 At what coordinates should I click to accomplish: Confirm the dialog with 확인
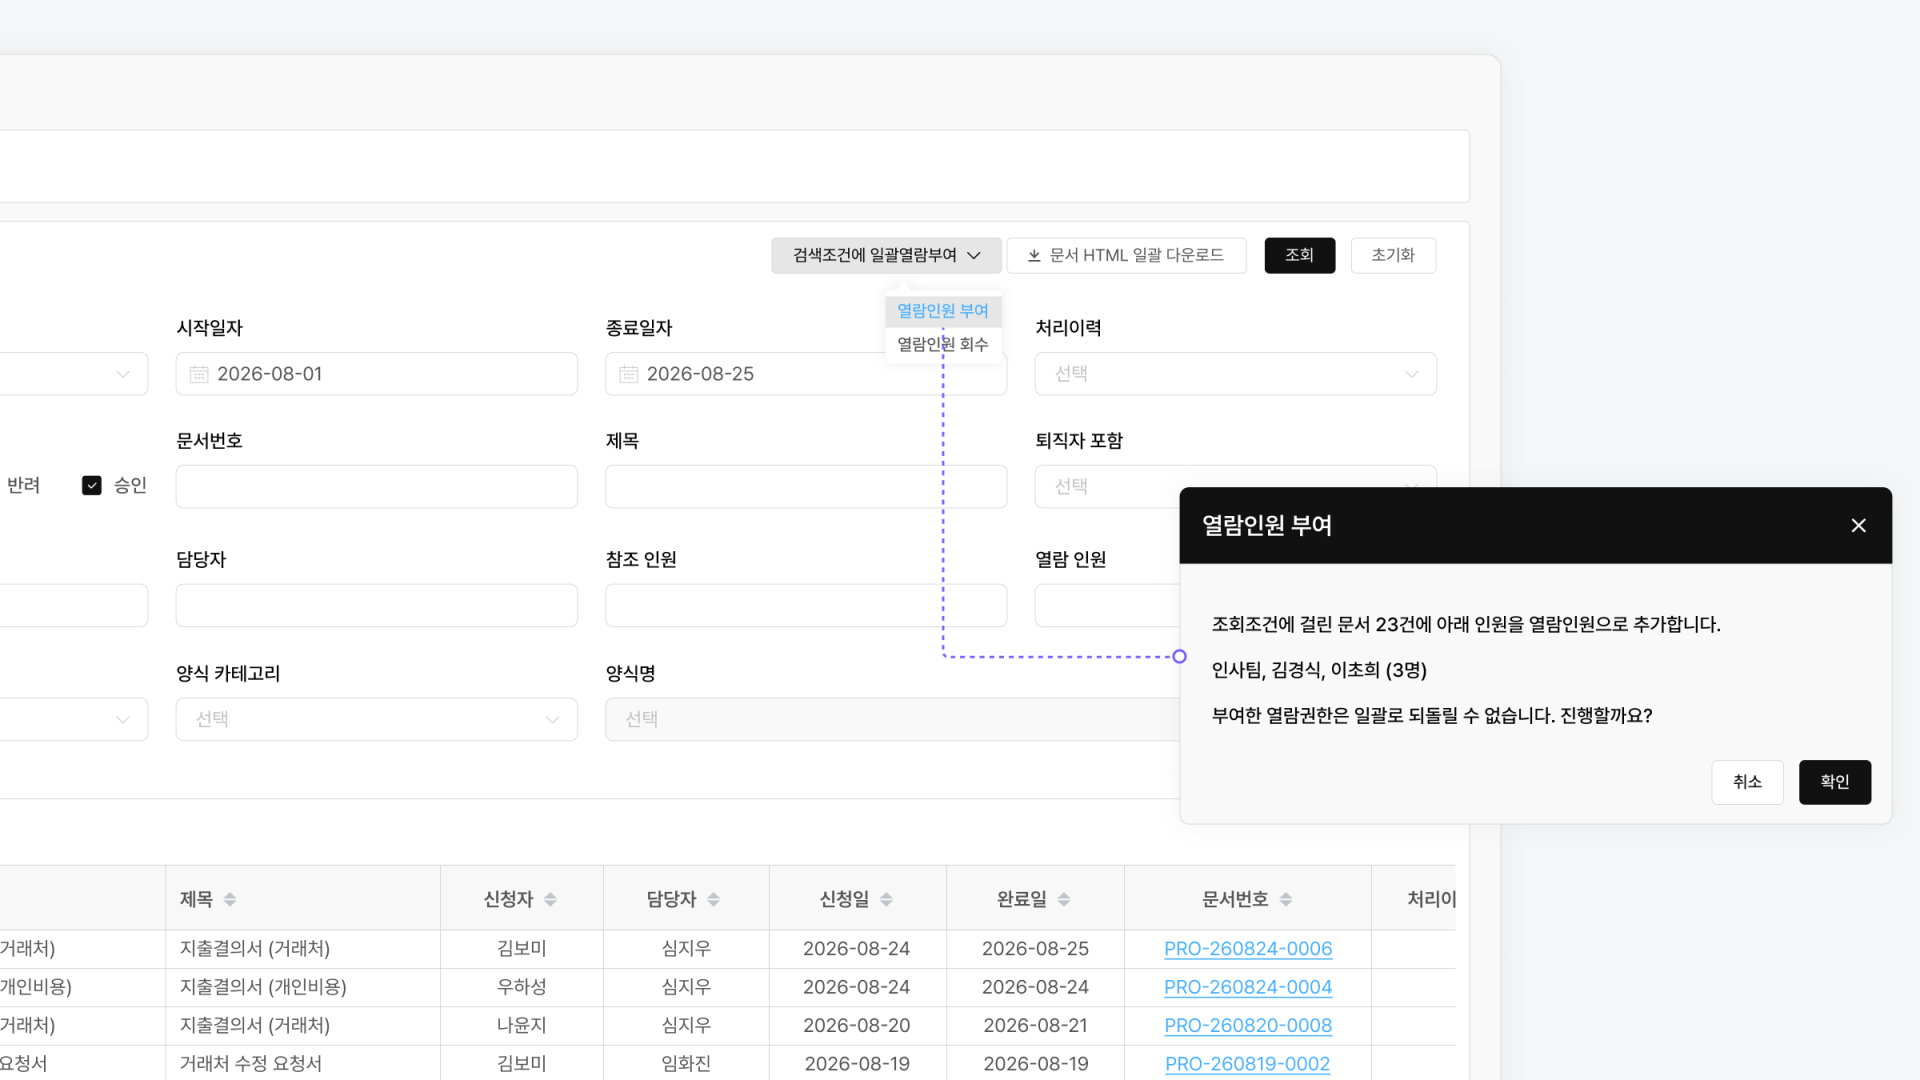click(x=1835, y=782)
